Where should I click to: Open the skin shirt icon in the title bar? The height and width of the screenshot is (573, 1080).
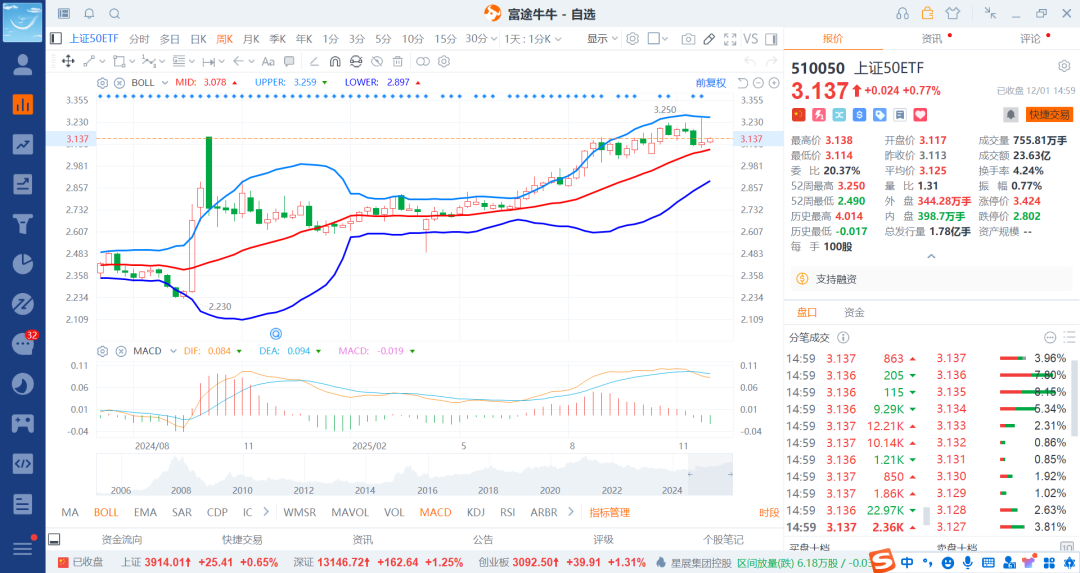(953, 13)
